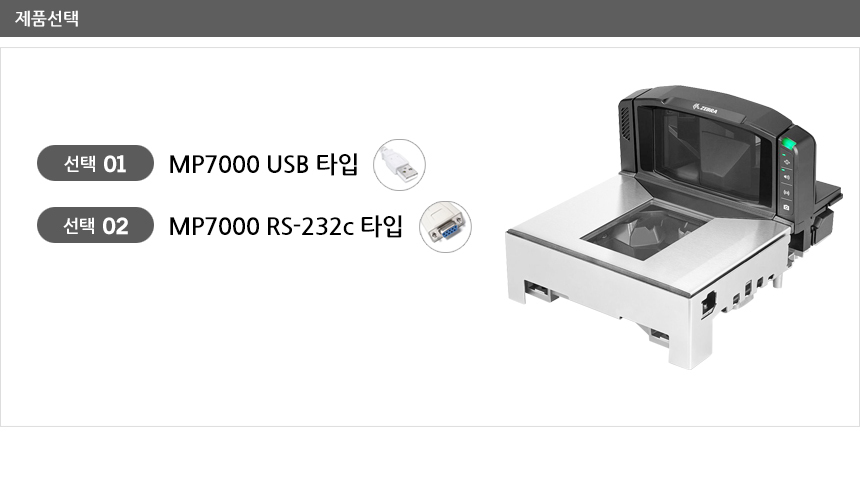Click the diamond scale-zero icon on scanner
This screenshot has height=481, width=860.
pyautogui.click(x=787, y=162)
